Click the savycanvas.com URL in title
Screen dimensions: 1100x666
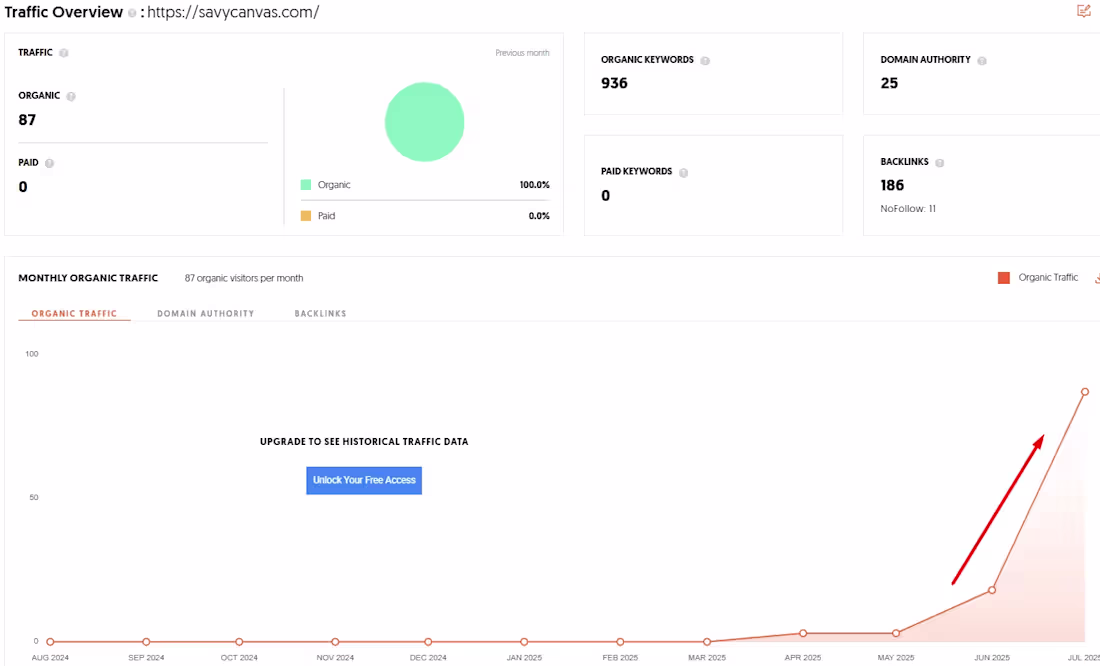coord(233,13)
